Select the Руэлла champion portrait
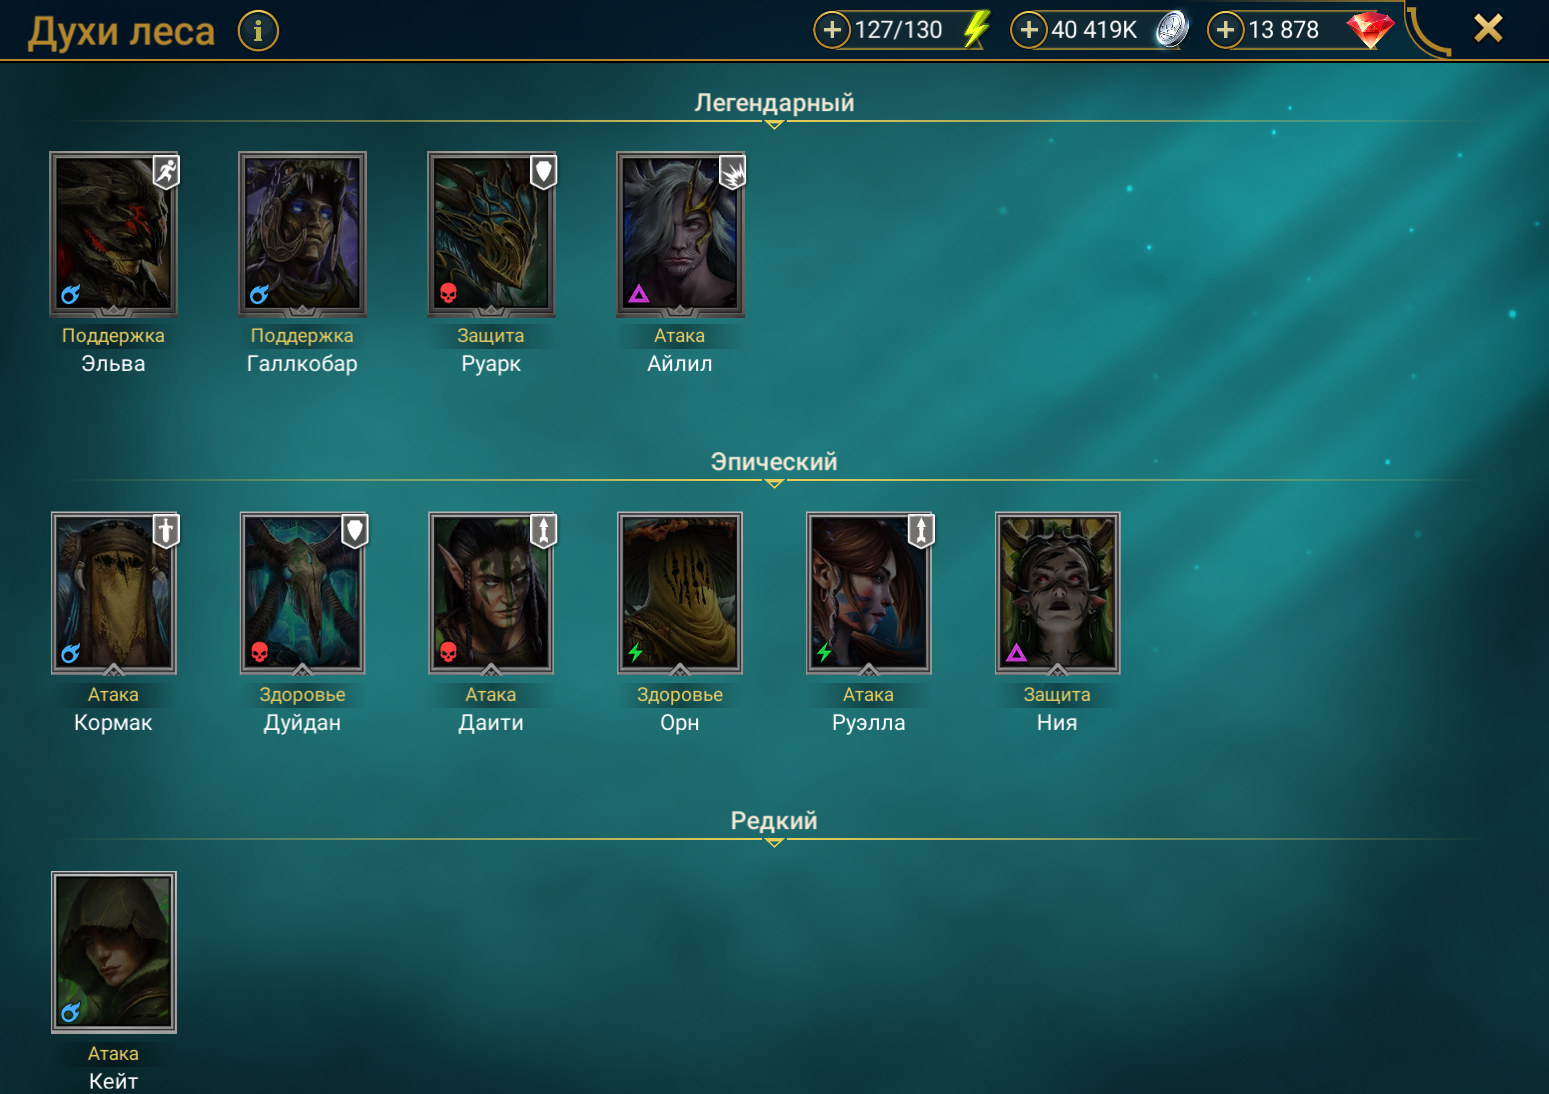1549x1094 pixels. (869, 593)
